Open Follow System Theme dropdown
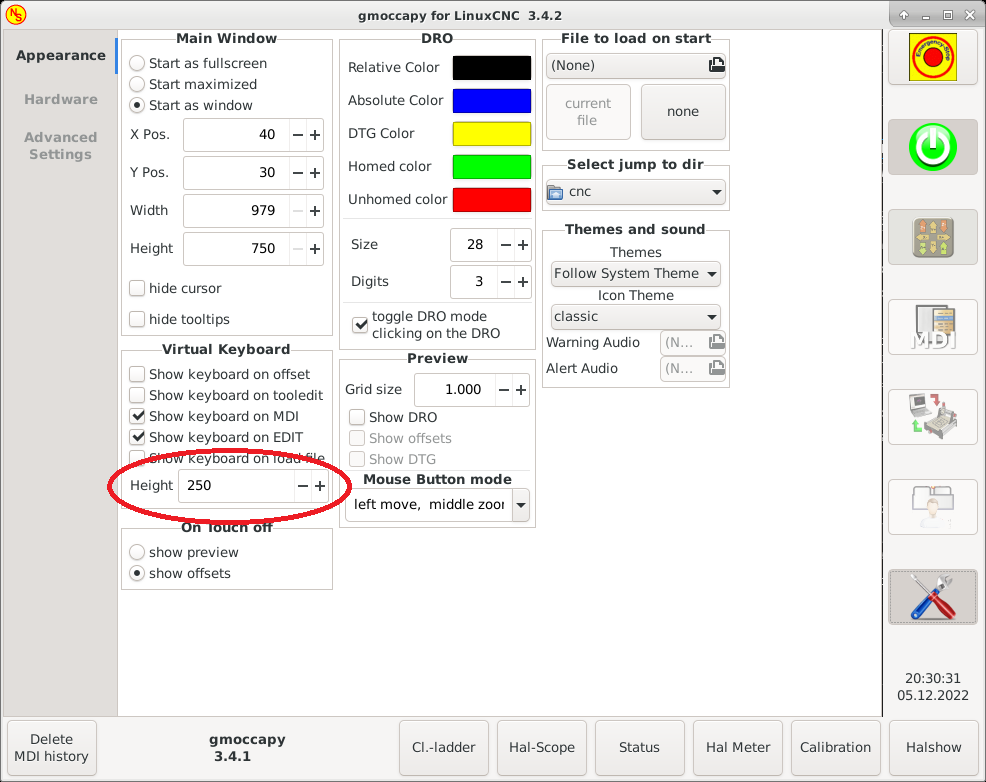 pyautogui.click(x=636, y=273)
